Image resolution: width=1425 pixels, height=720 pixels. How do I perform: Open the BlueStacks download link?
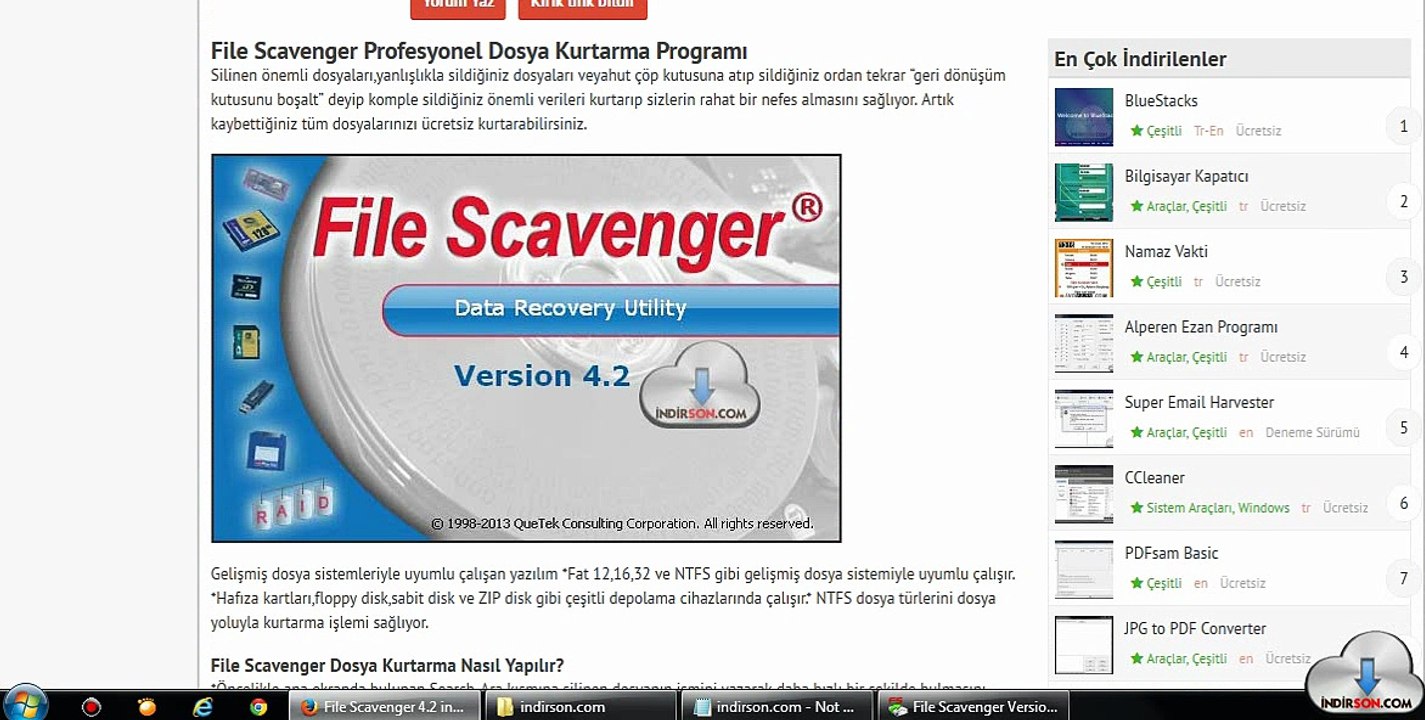(x=1161, y=101)
